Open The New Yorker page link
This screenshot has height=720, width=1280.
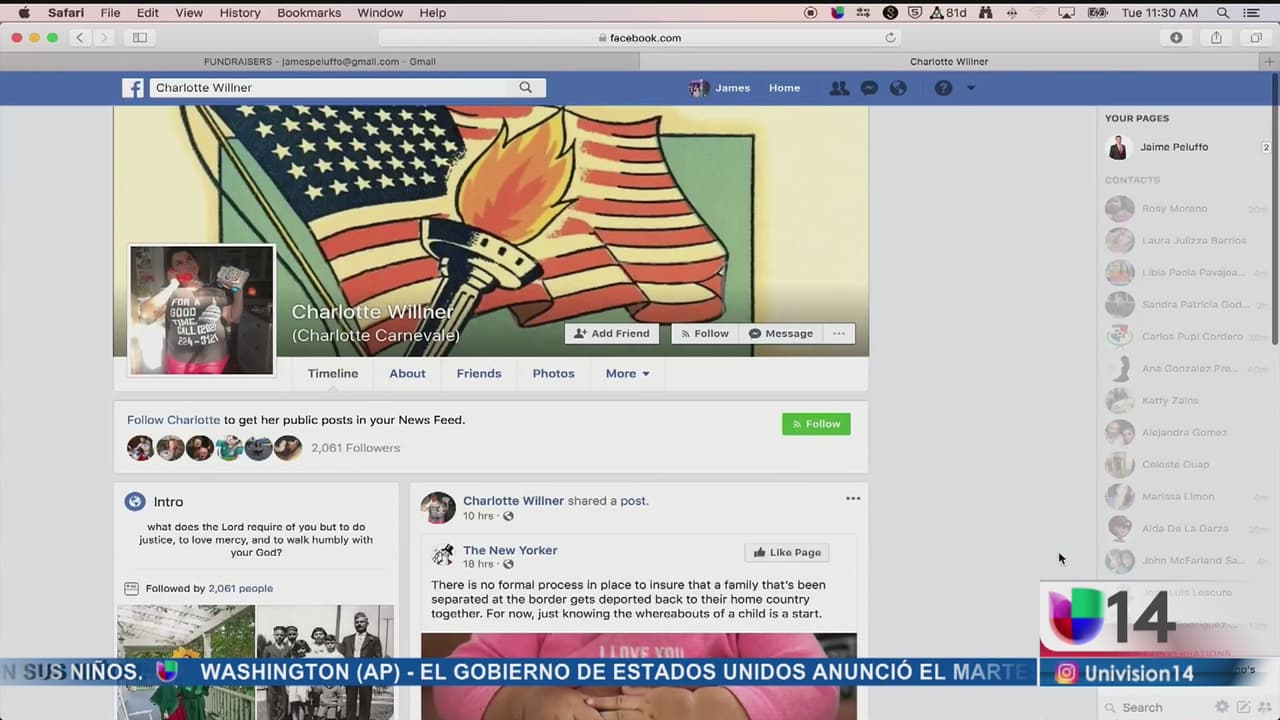(510, 550)
